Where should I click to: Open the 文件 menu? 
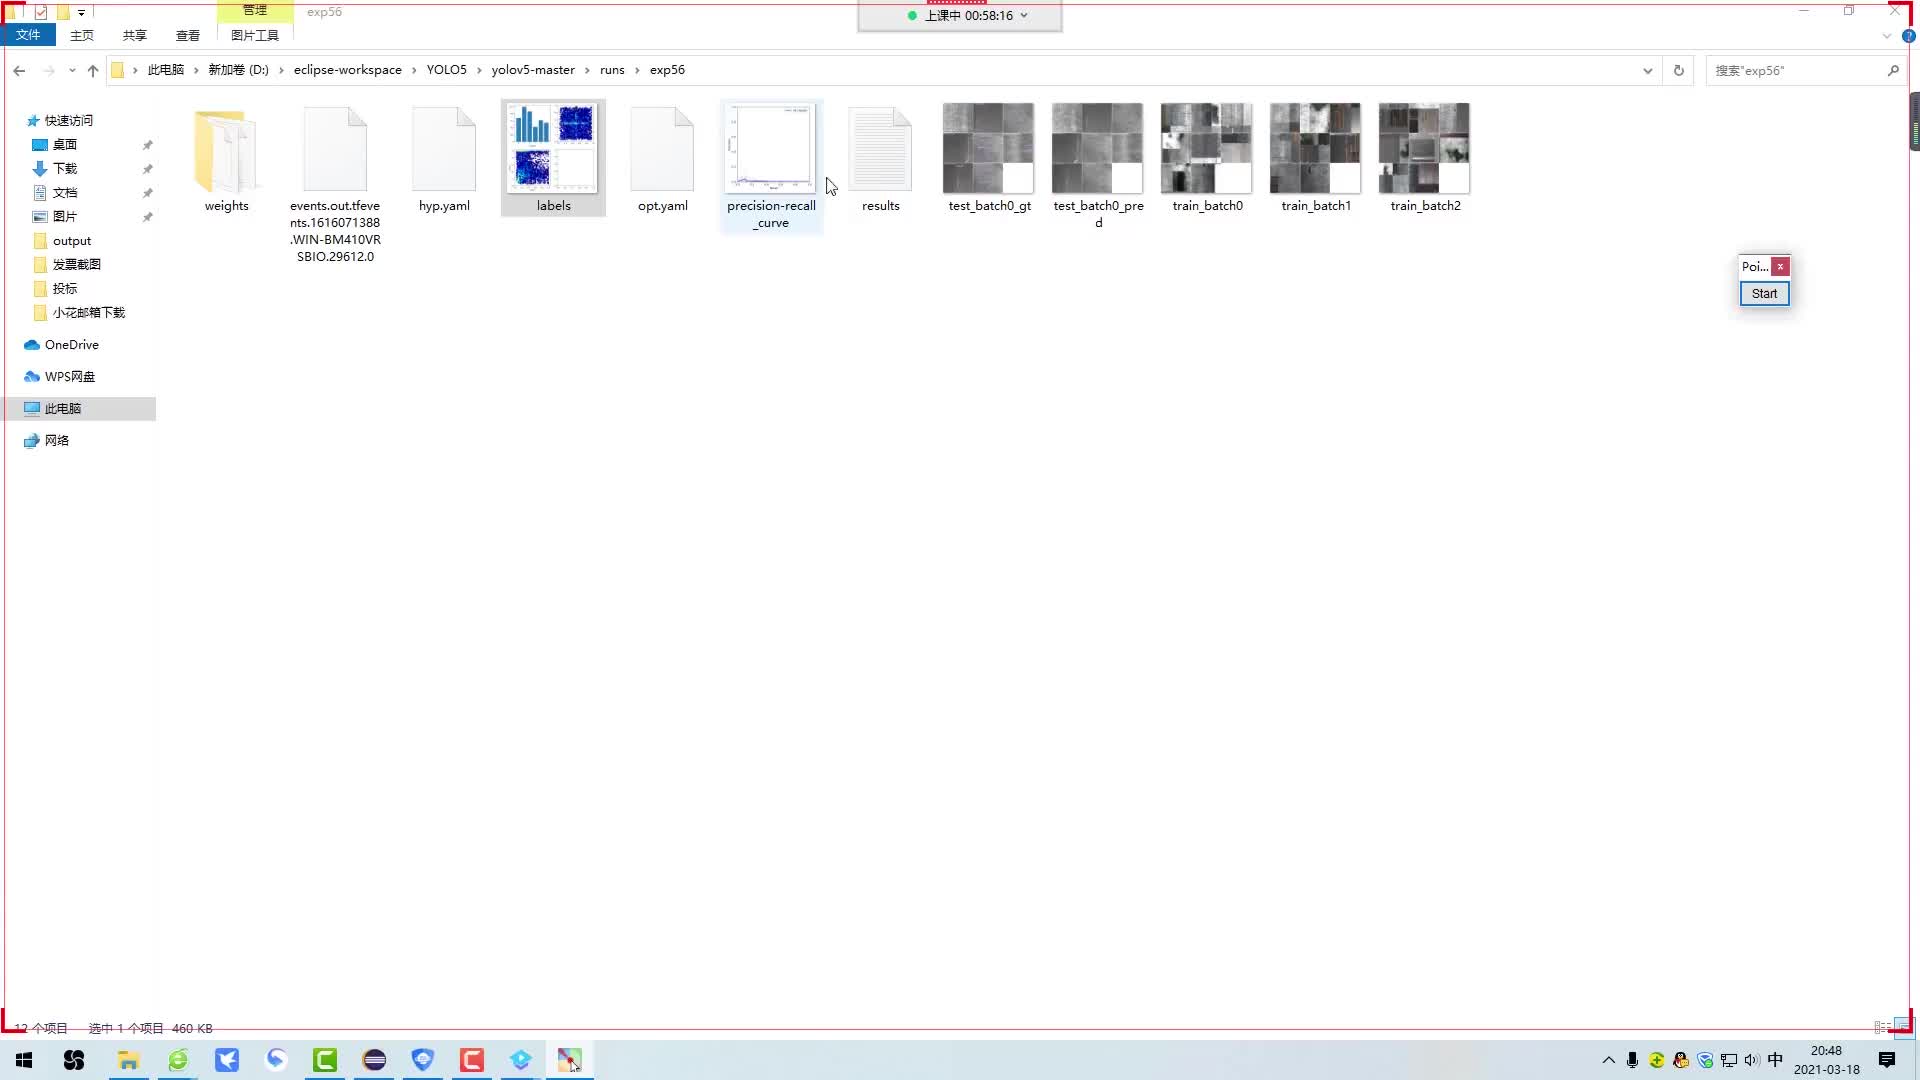click(x=28, y=35)
